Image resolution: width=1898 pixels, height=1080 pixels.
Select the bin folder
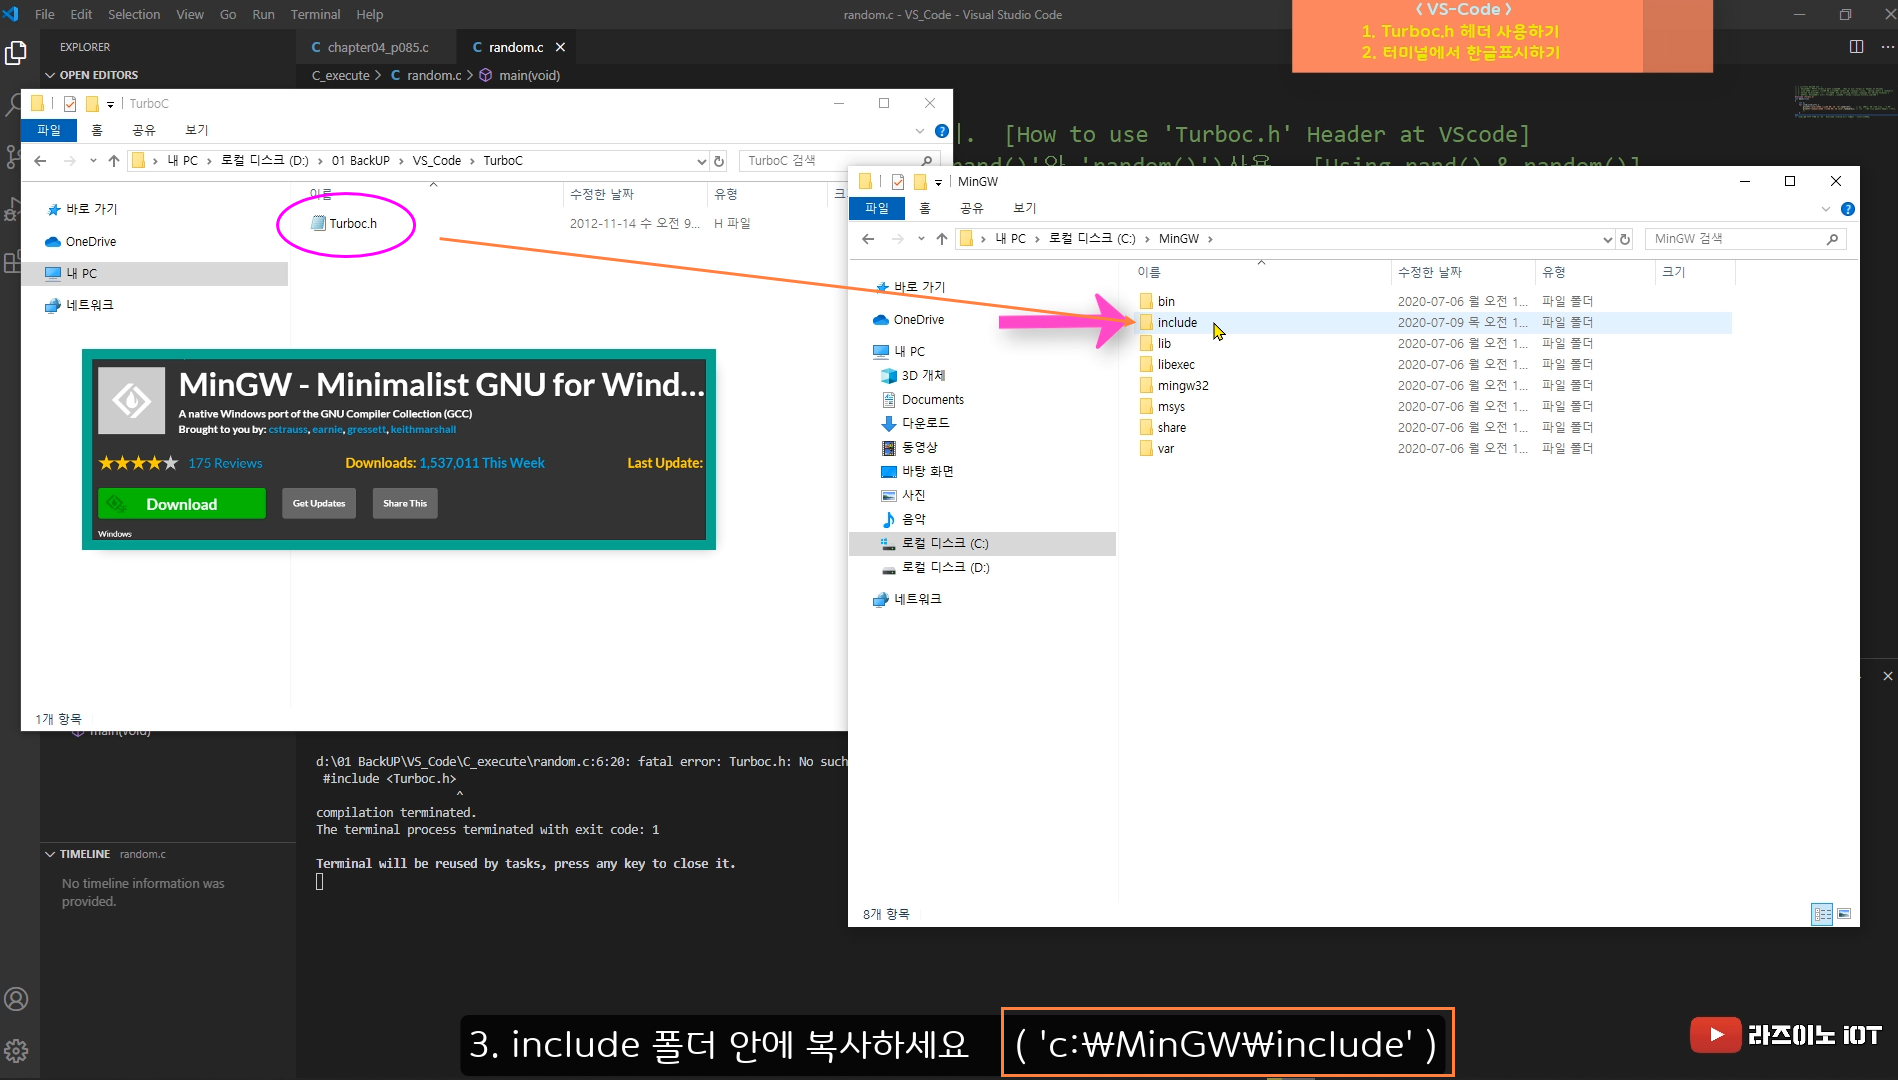click(1157, 301)
